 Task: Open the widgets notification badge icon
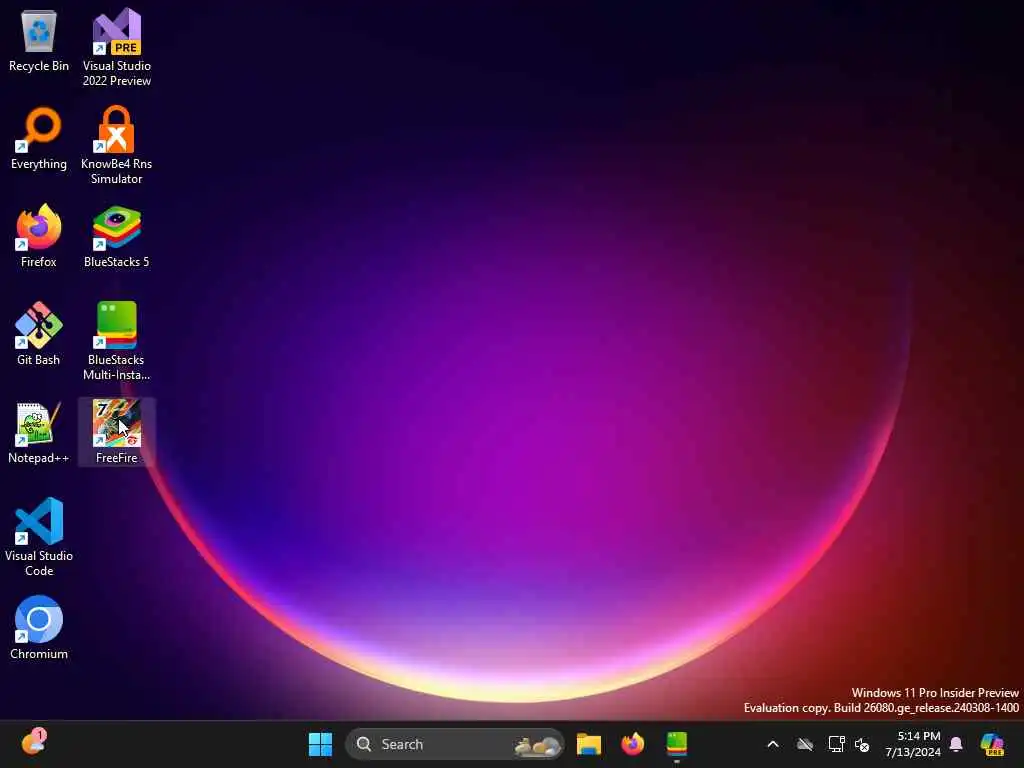pyautogui.click(x=33, y=743)
